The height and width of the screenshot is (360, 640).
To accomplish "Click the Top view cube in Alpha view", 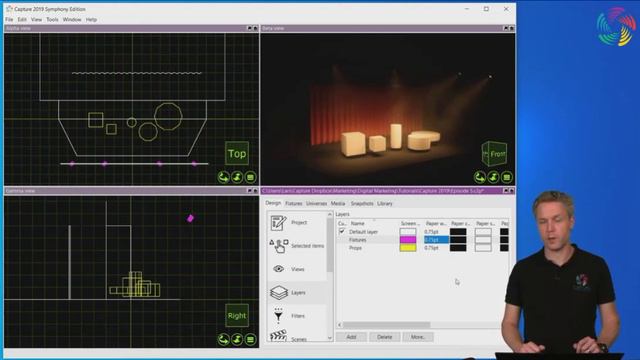I will pyautogui.click(x=237, y=153).
